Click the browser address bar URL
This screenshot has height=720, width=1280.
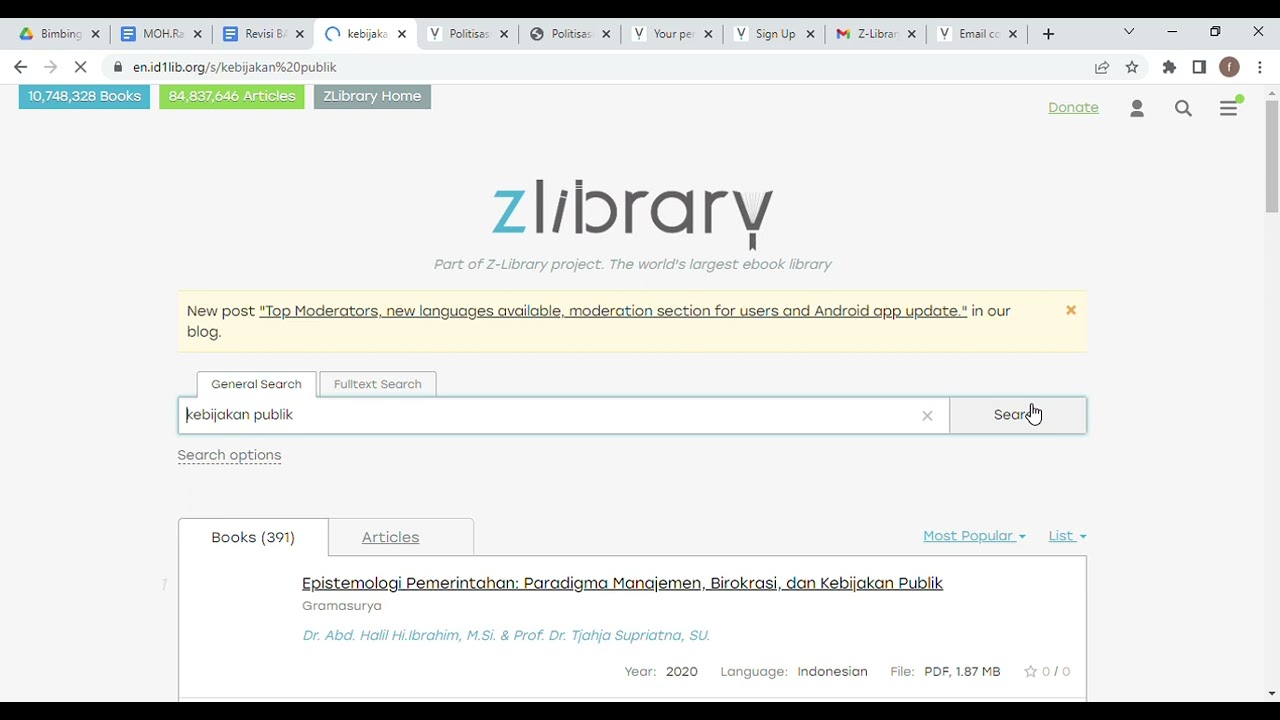(235, 67)
